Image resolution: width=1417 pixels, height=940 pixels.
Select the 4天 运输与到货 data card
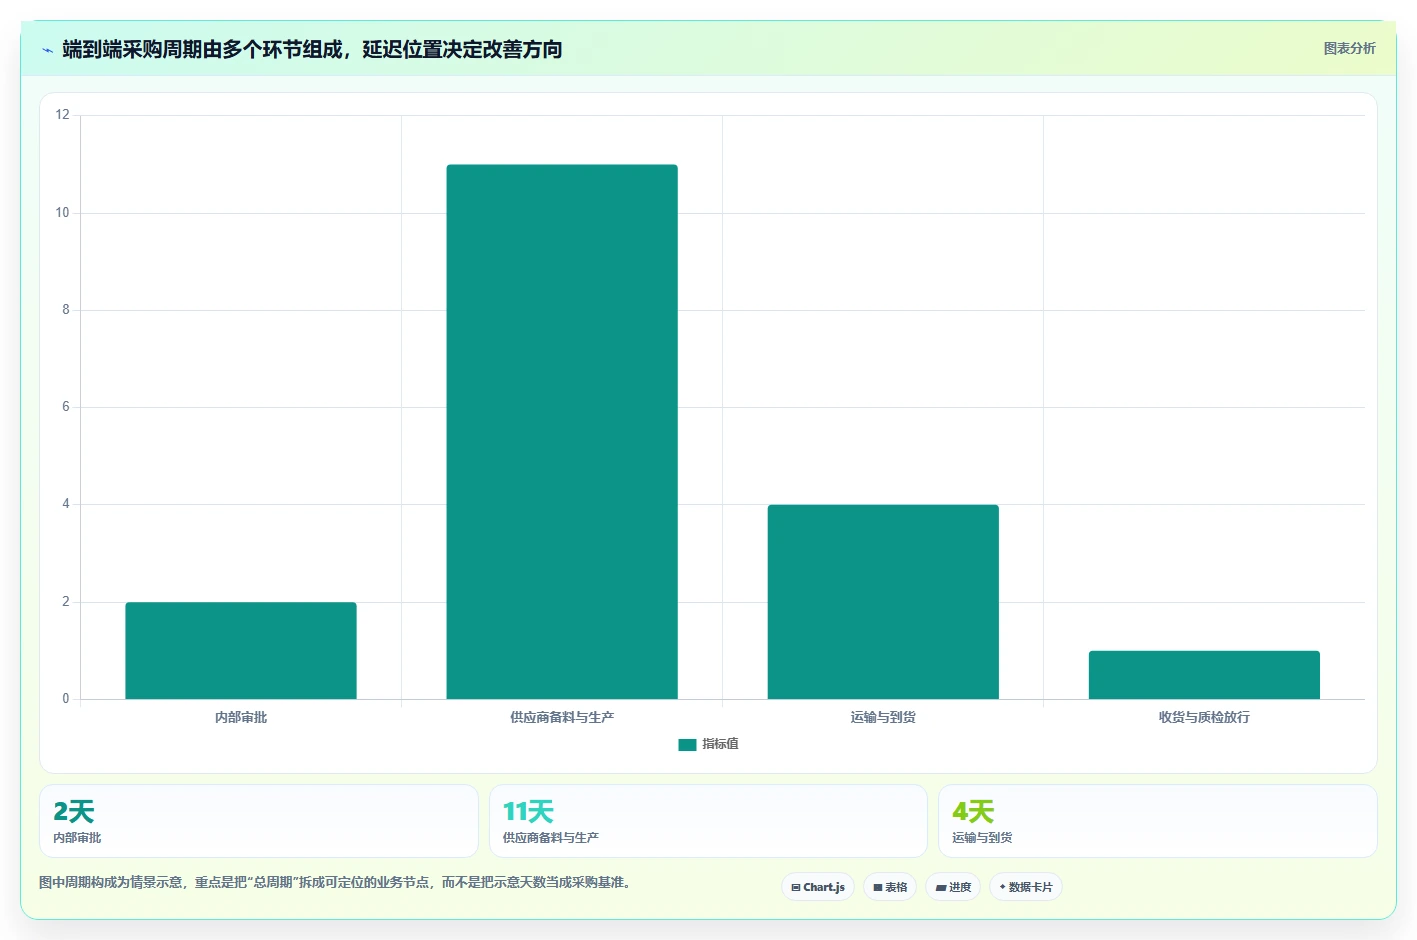(1158, 821)
